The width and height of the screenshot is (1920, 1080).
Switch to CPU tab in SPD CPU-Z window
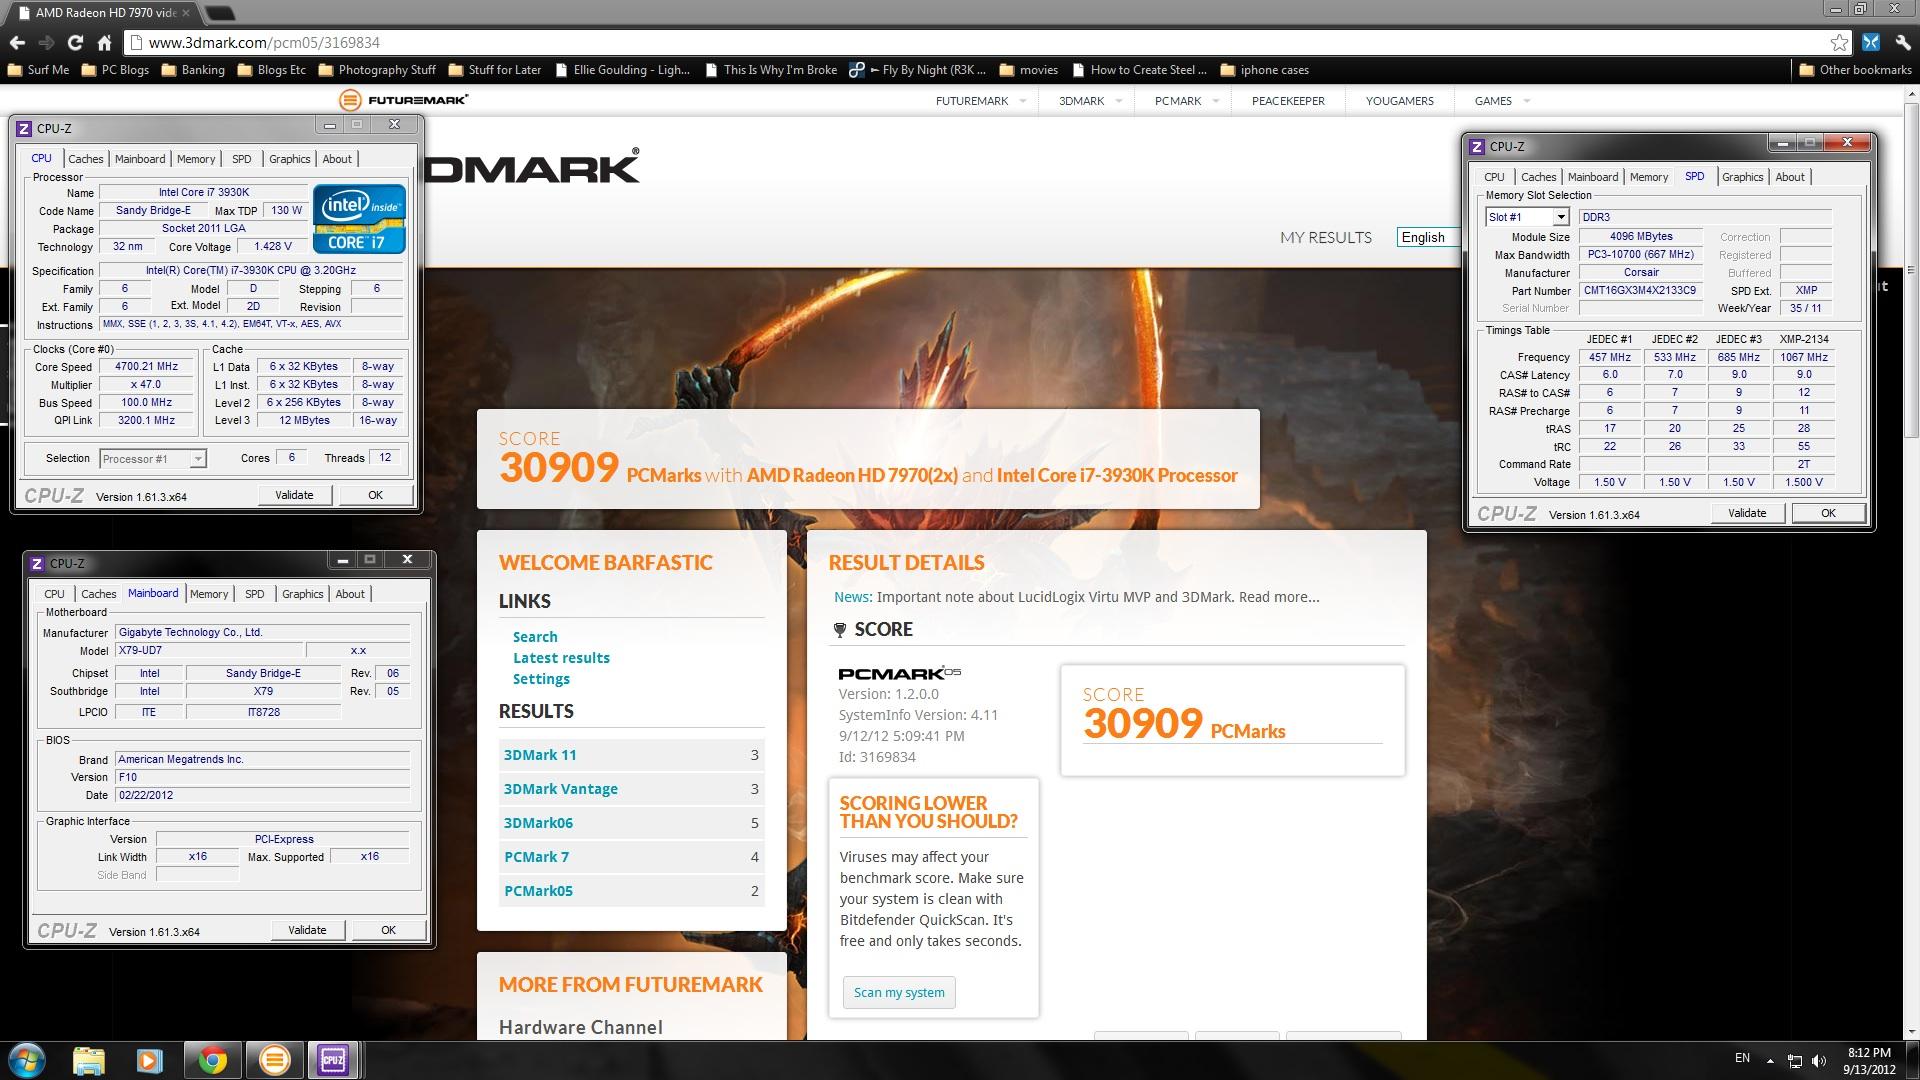(x=1494, y=177)
